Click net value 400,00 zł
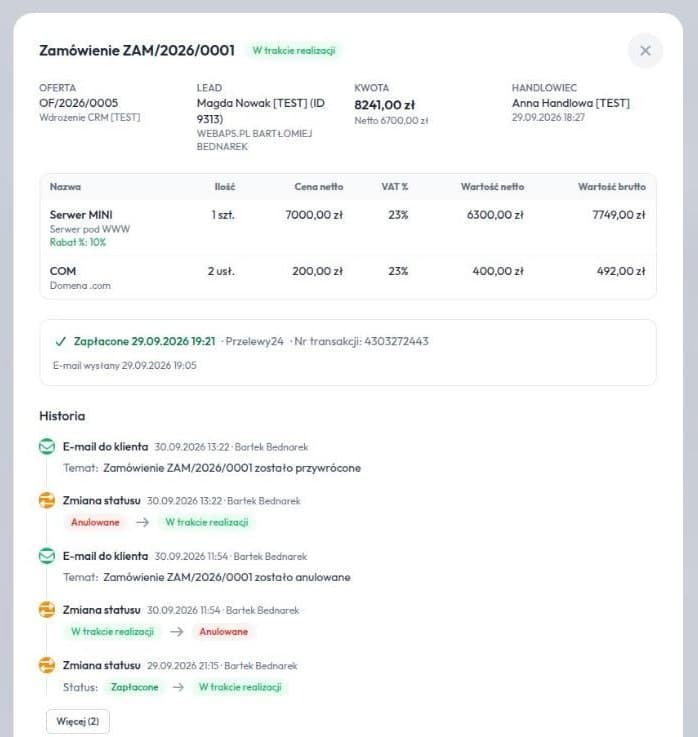Image resolution: width=698 pixels, height=737 pixels. (x=498, y=271)
